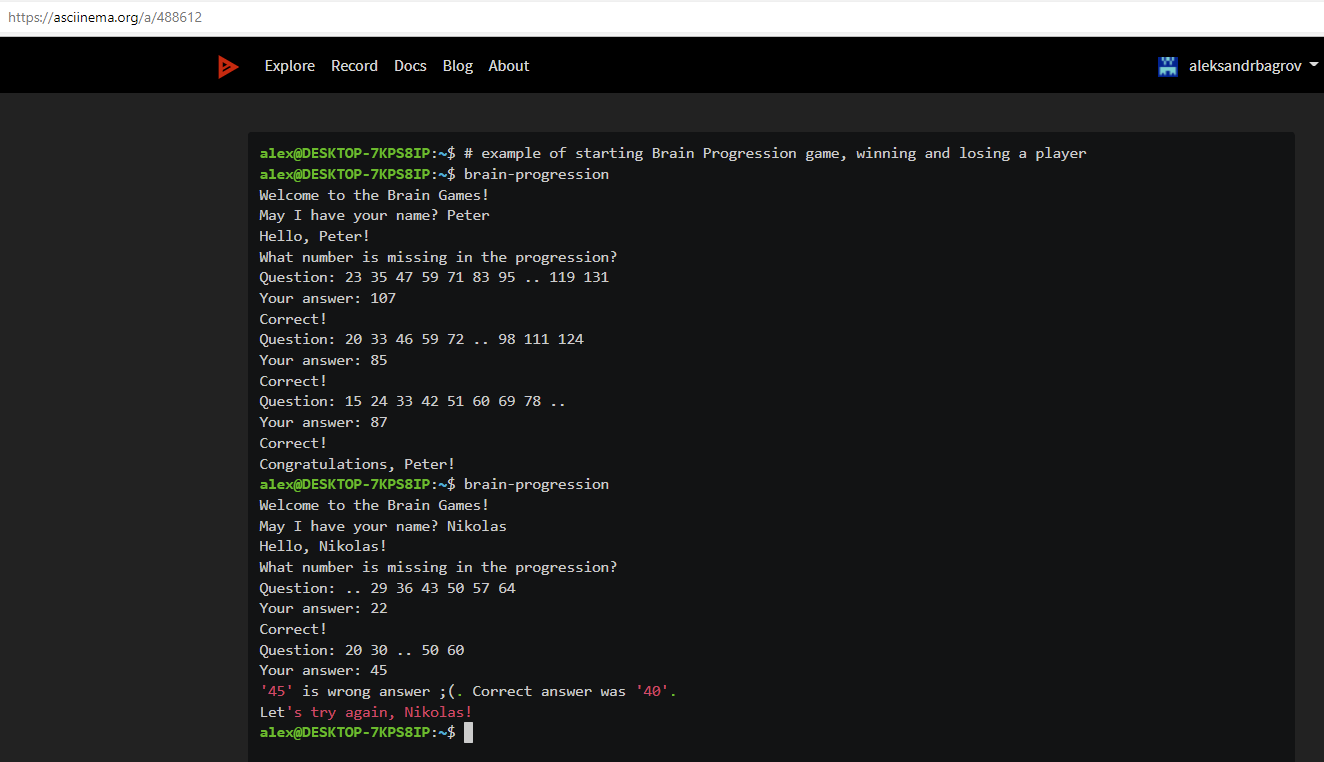Viewport: 1324px width, 762px height.
Task: Open the About page
Action: point(508,65)
